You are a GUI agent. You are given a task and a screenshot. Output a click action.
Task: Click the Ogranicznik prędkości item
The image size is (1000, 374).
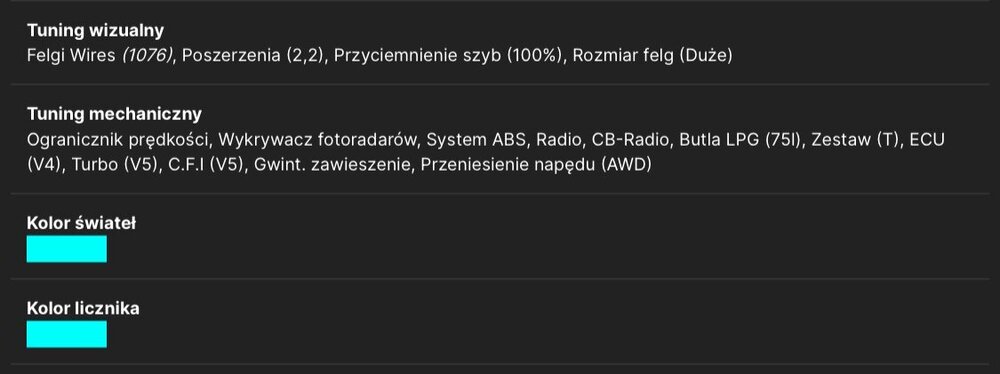pyautogui.click(x=119, y=140)
